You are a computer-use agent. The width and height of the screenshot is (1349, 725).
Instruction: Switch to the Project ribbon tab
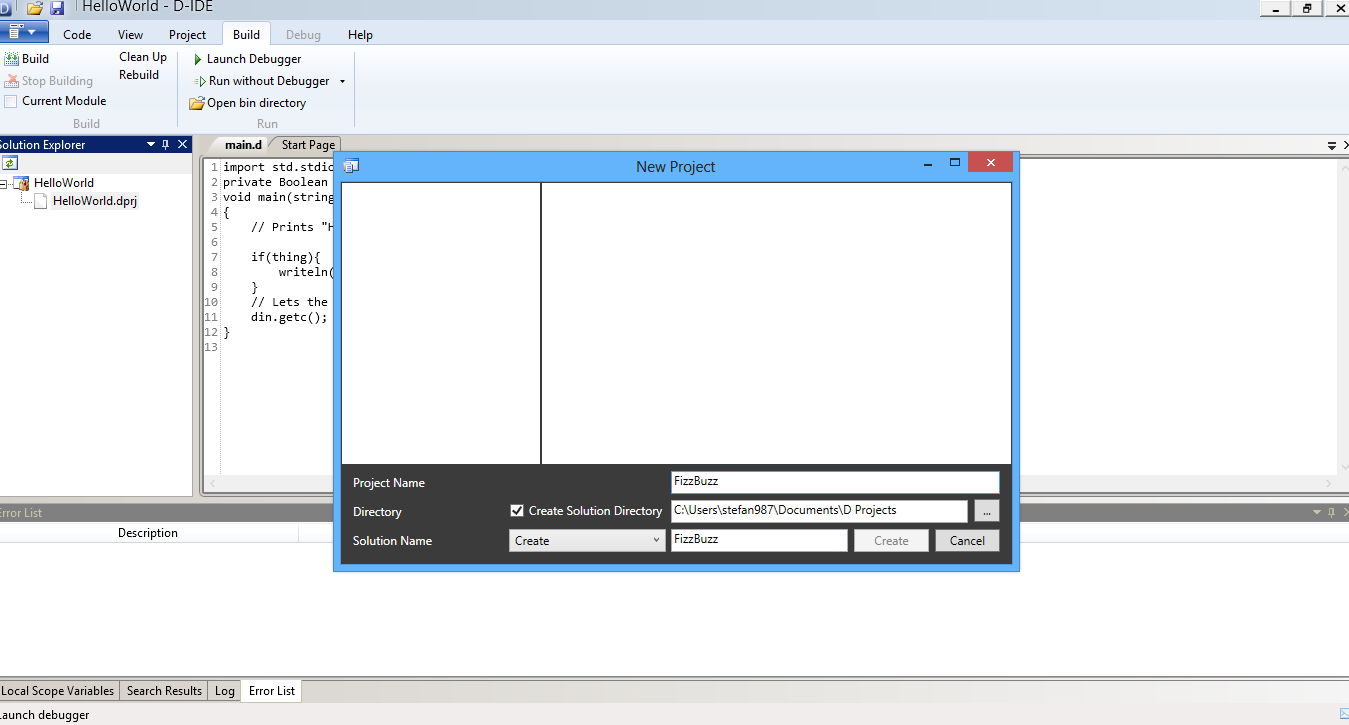187,34
